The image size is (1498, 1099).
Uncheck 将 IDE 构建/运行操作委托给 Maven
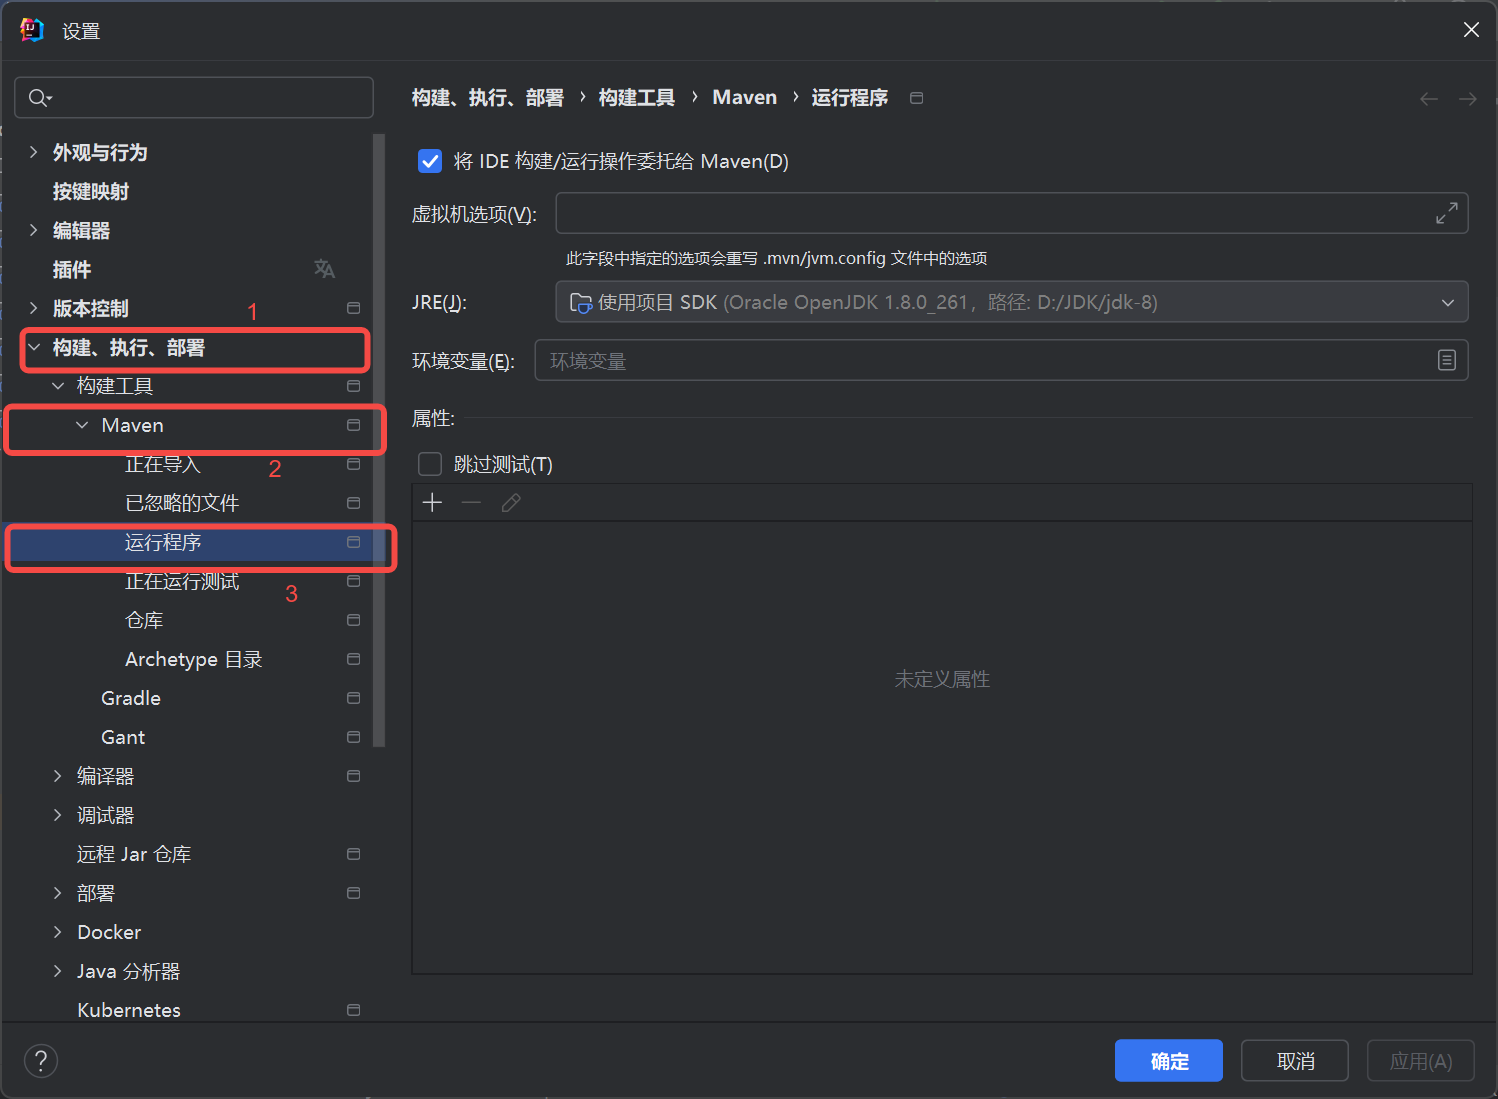point(429,161)
